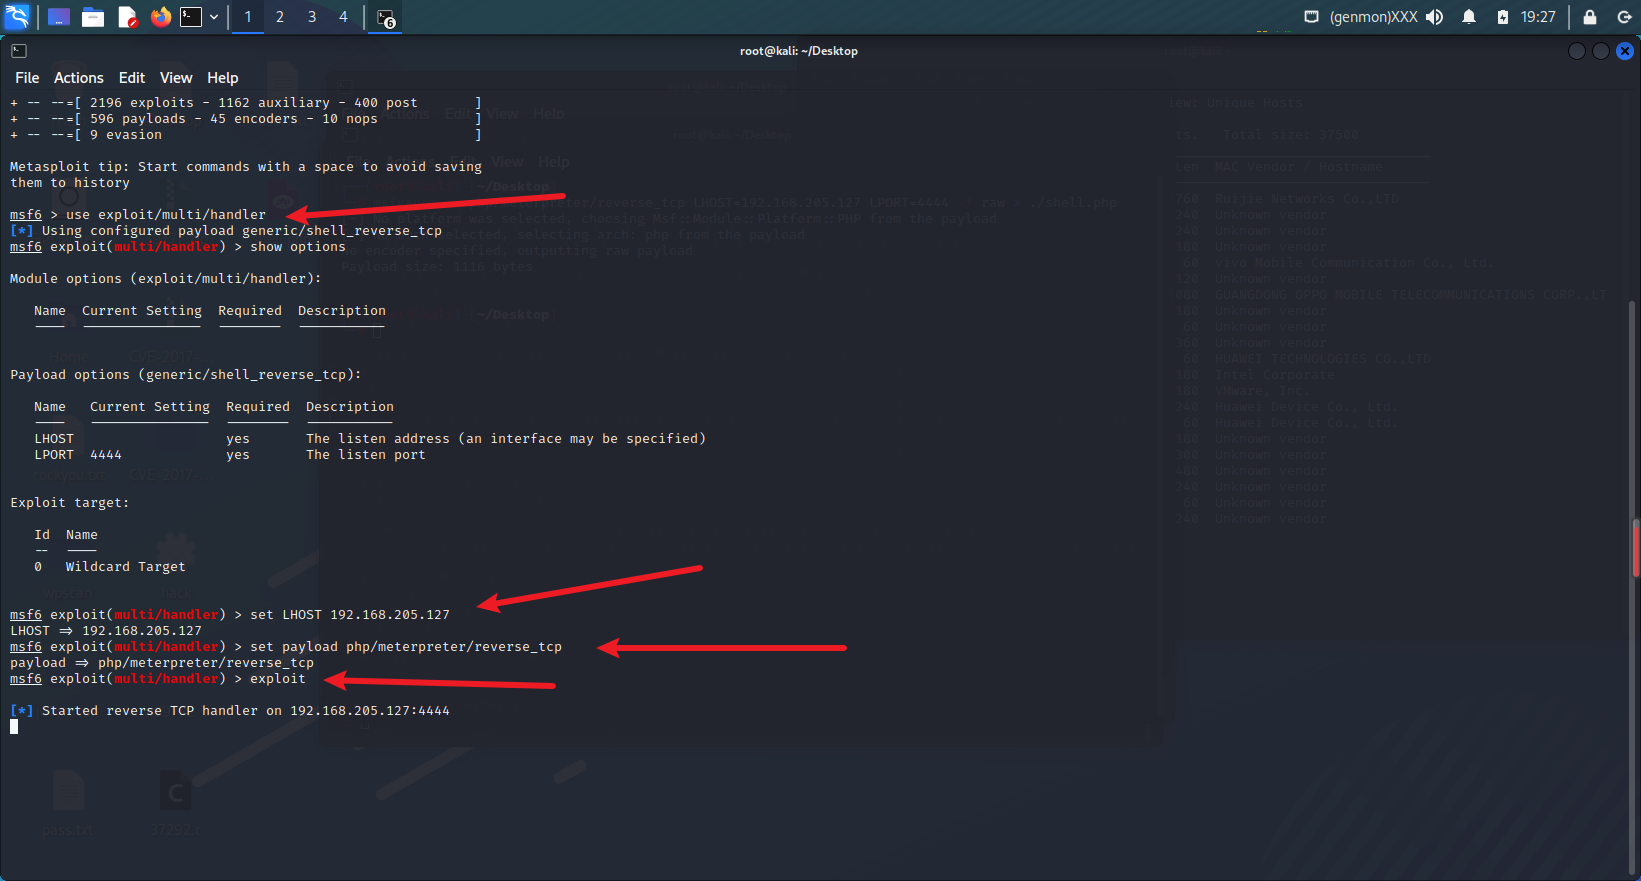The height and width of the screenshot is (881, 1641).
Task: Lock the screen with the padlock icon
Action: 1590,17
